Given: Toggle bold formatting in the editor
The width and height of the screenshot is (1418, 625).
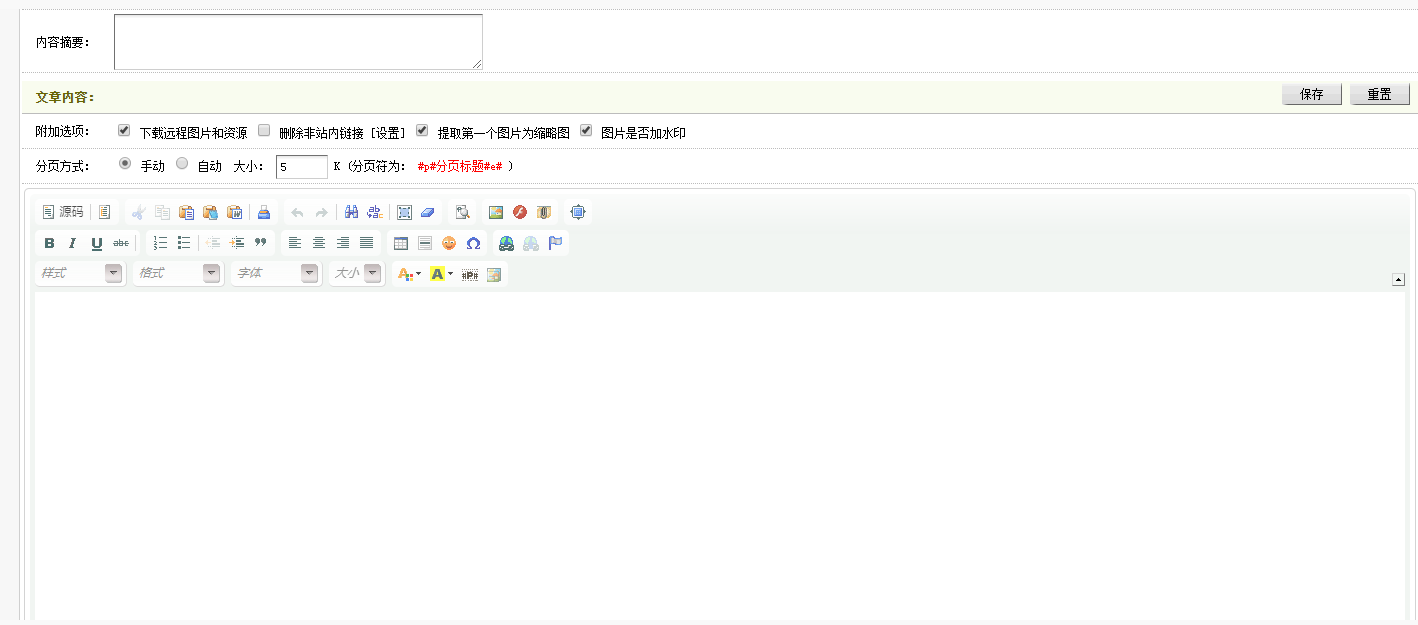Looking at the screenshot, I should pyautogui.click(x=49, y=243).
